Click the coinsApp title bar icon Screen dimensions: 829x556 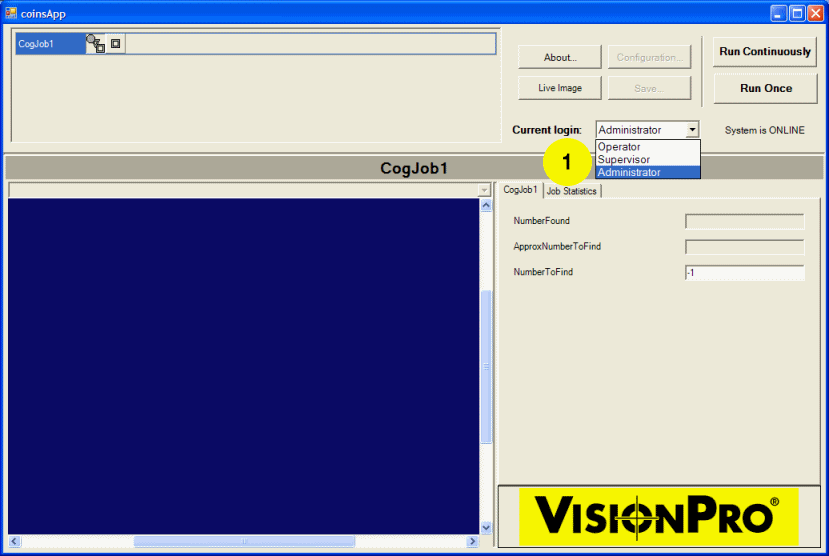click(x=11, y=13)
